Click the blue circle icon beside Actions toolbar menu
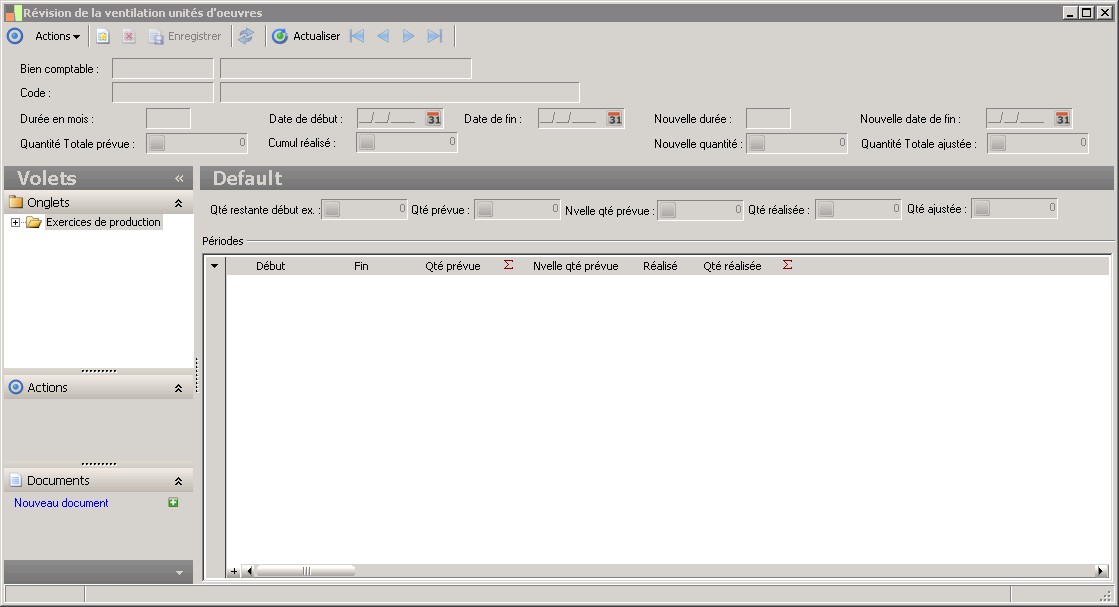The height and width of the screenshot is (607, 1119). point(15,36)
